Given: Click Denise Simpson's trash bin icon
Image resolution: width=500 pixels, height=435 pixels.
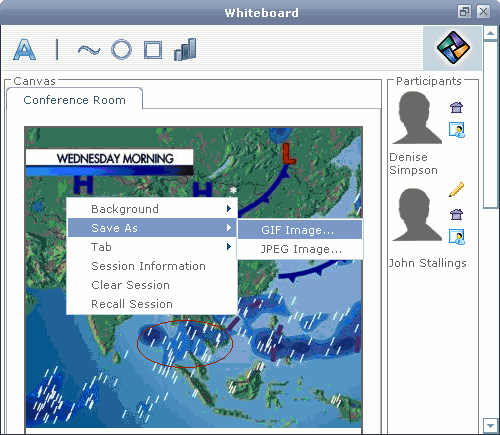Looking at the screenshot, I should coord(456,107).
